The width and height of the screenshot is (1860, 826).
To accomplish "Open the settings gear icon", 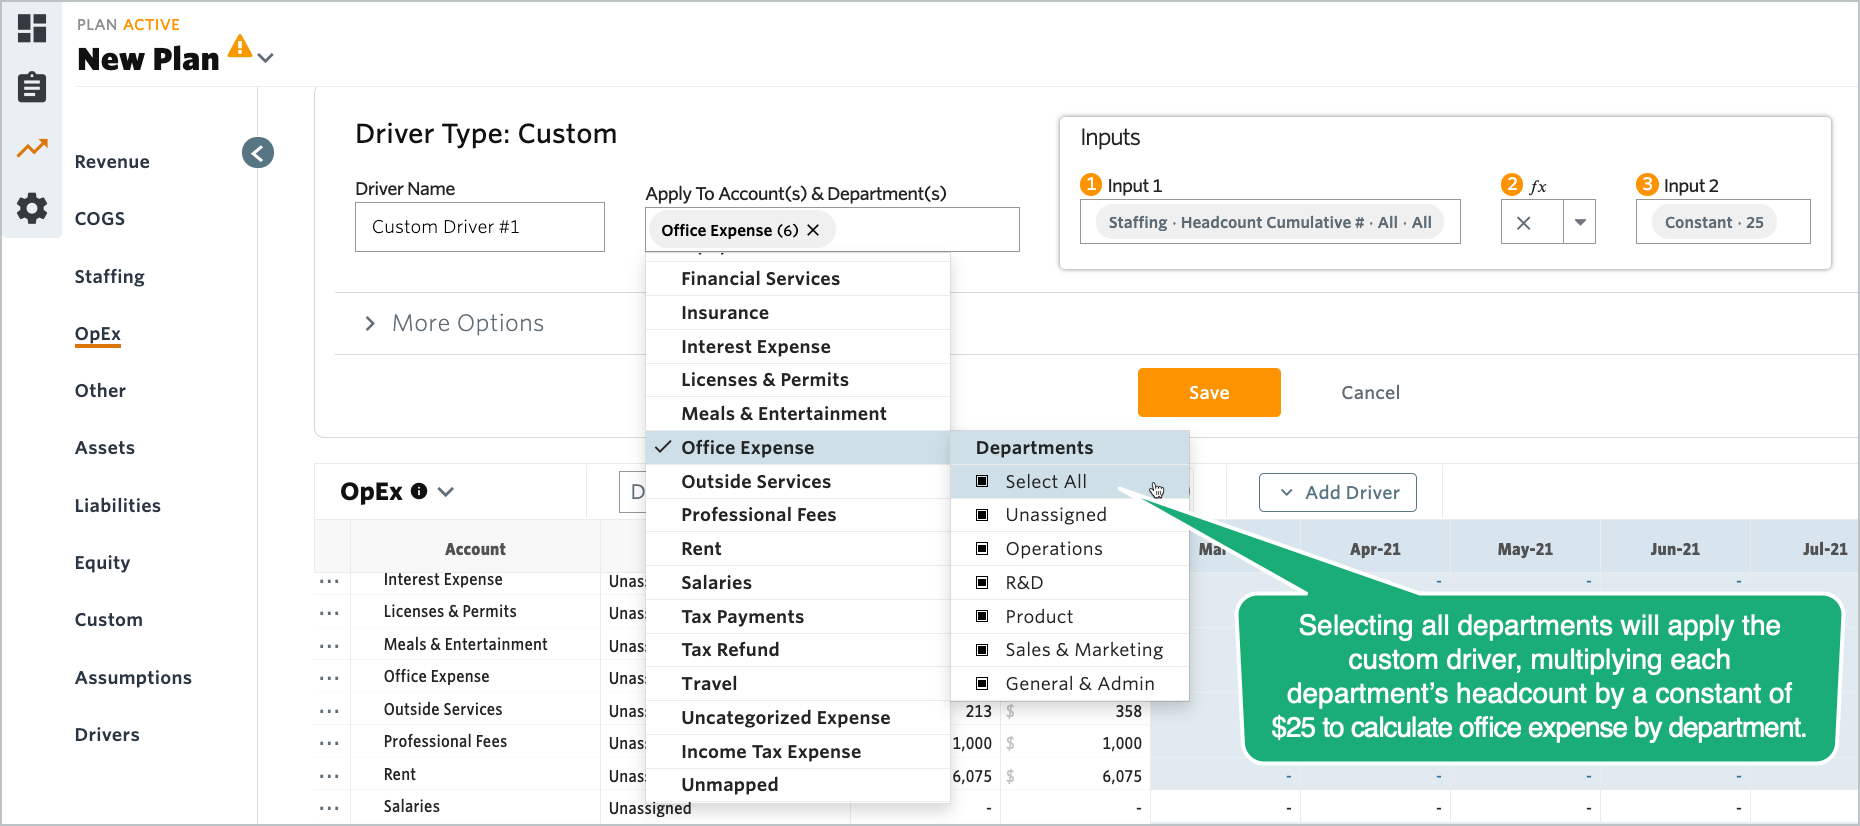I will click(x=32, y=208).
